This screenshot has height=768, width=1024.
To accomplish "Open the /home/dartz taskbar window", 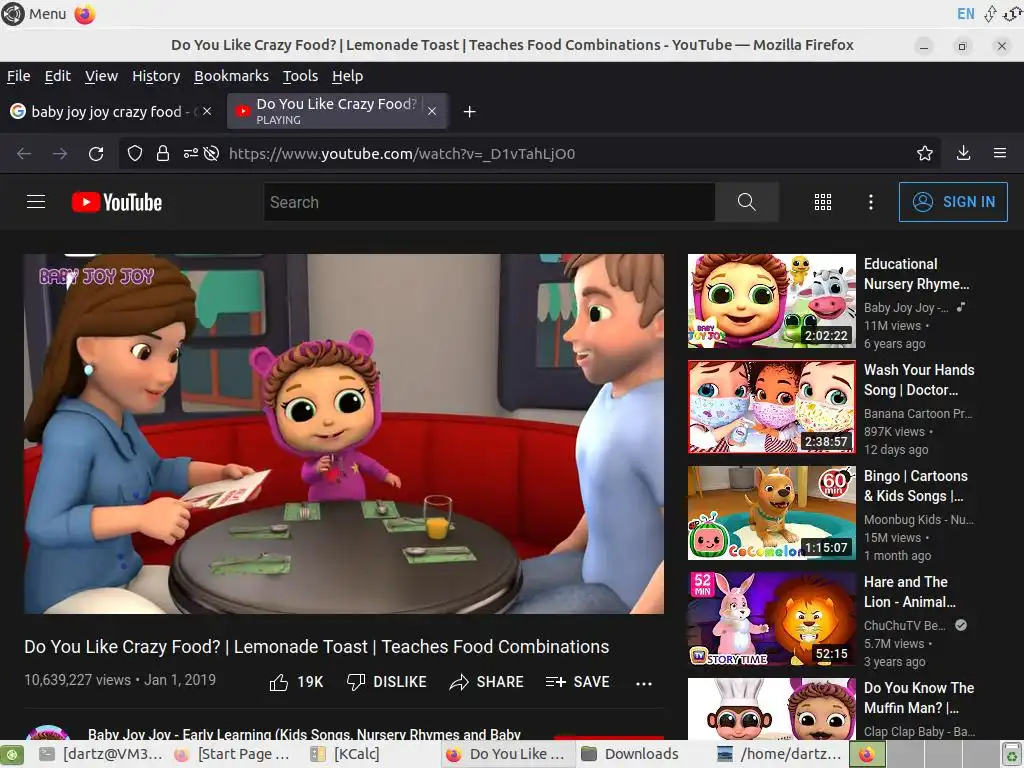I will [779, 754].
